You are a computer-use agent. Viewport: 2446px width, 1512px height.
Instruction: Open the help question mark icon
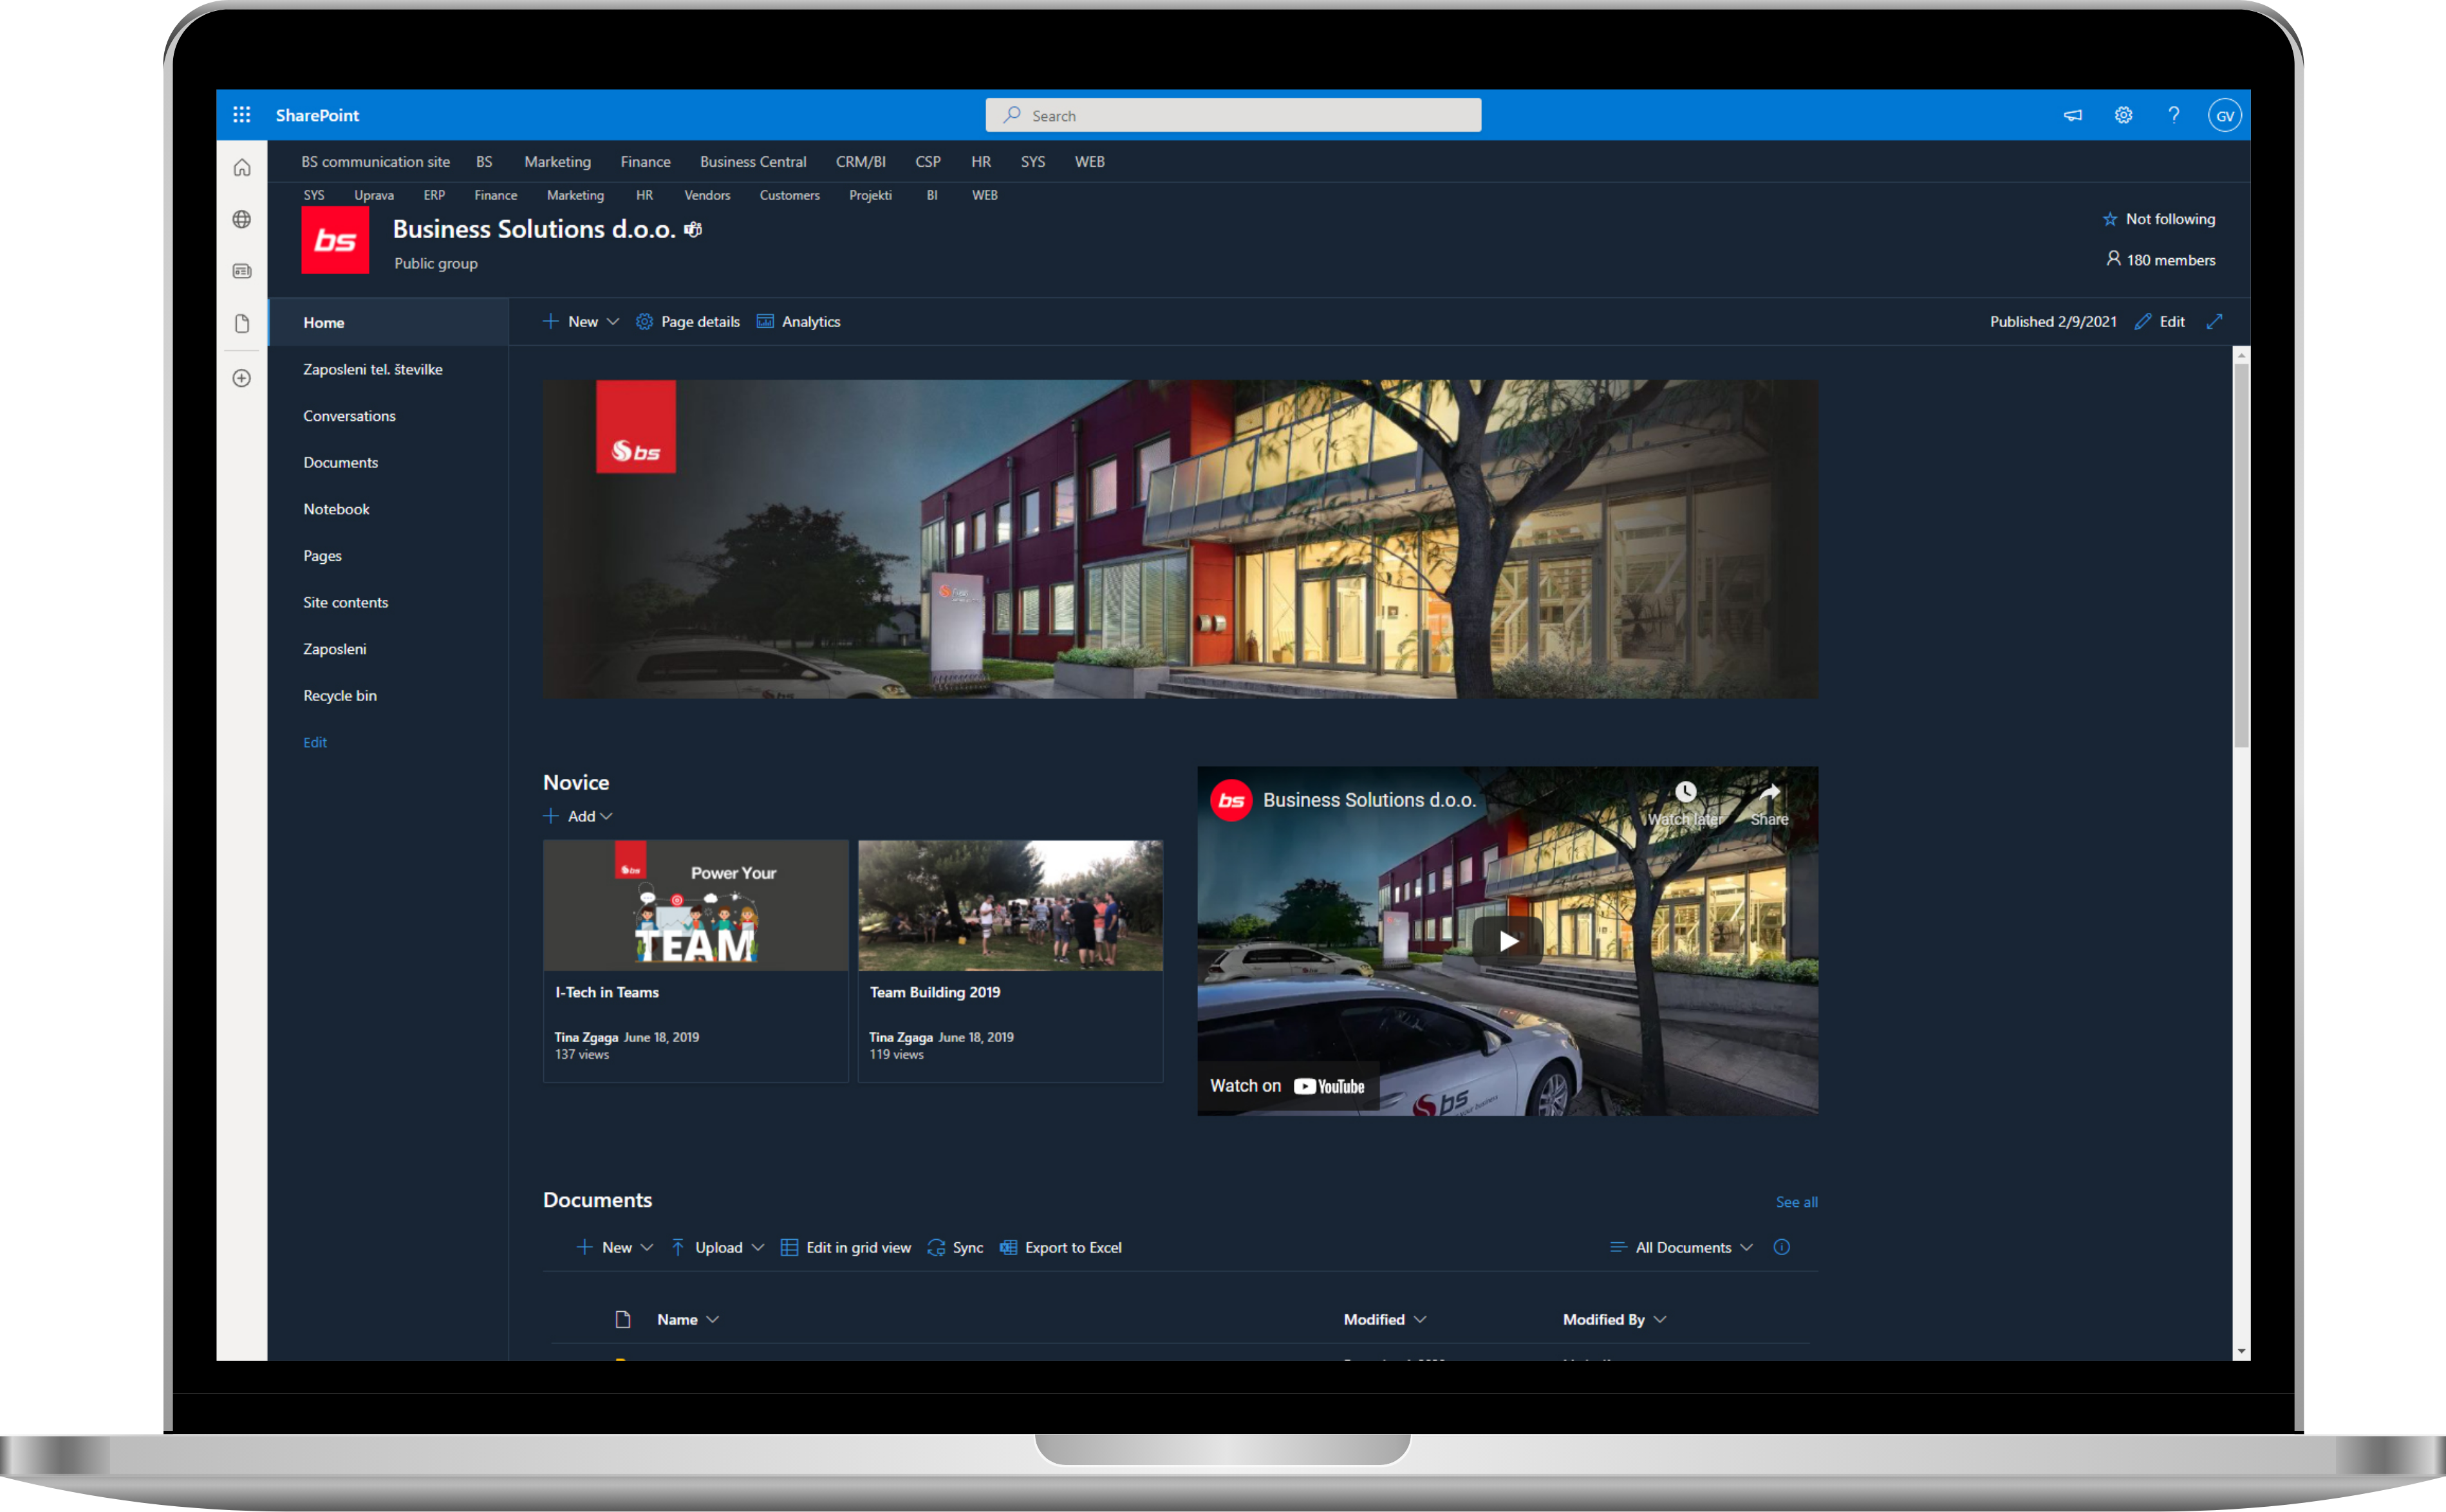2173,115
